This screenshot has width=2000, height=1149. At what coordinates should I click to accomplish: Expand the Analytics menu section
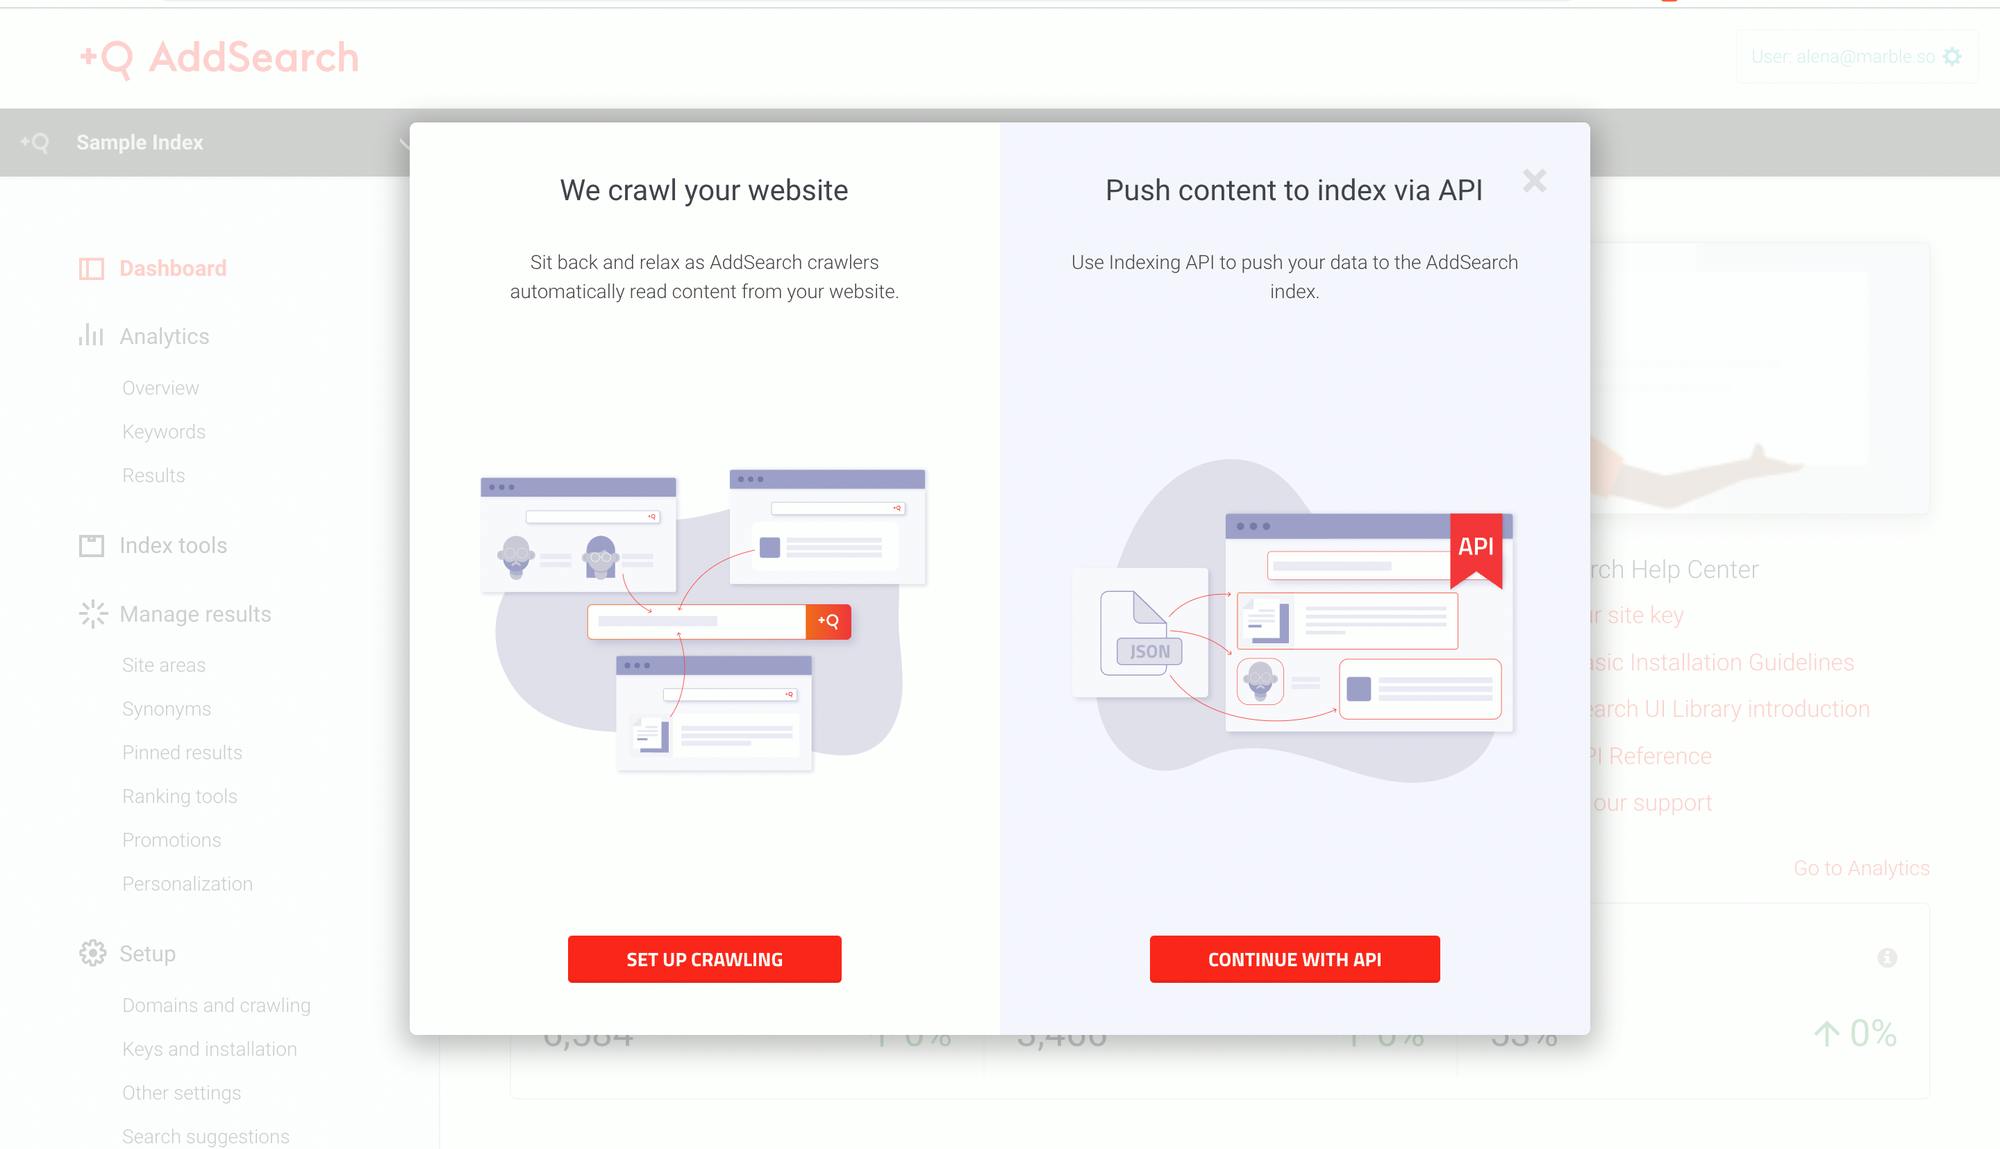pyautogui.click(x=165, y=335)
